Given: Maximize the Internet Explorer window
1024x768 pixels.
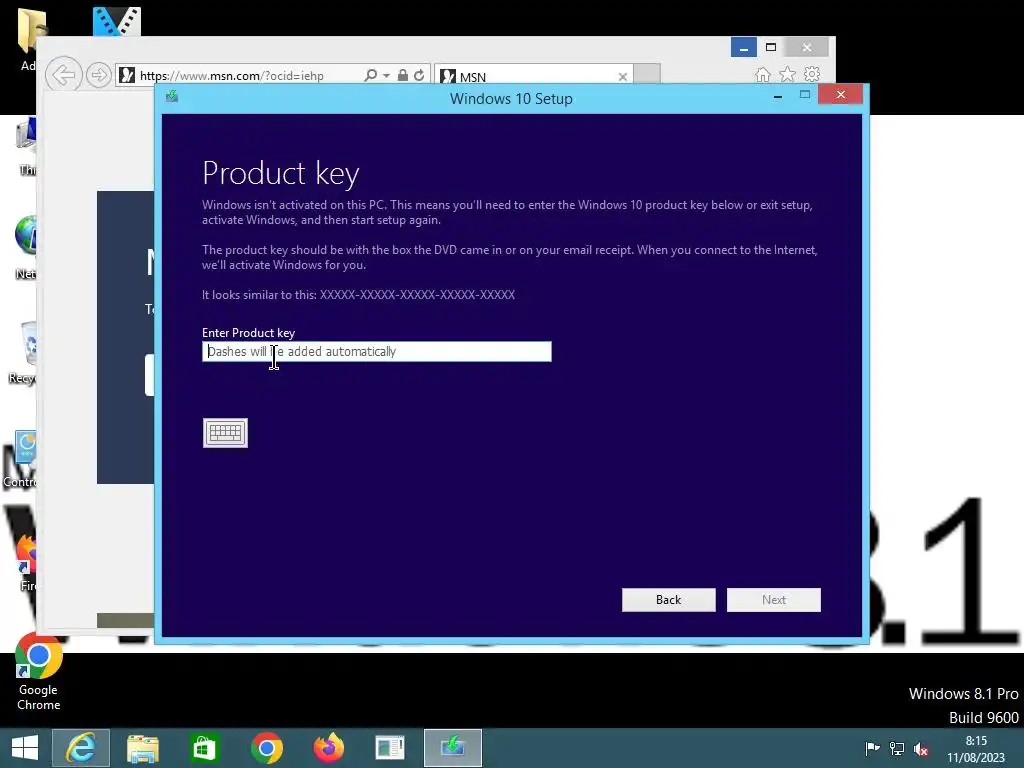Looking at the screenshot, I should click(x=771, y=47).
